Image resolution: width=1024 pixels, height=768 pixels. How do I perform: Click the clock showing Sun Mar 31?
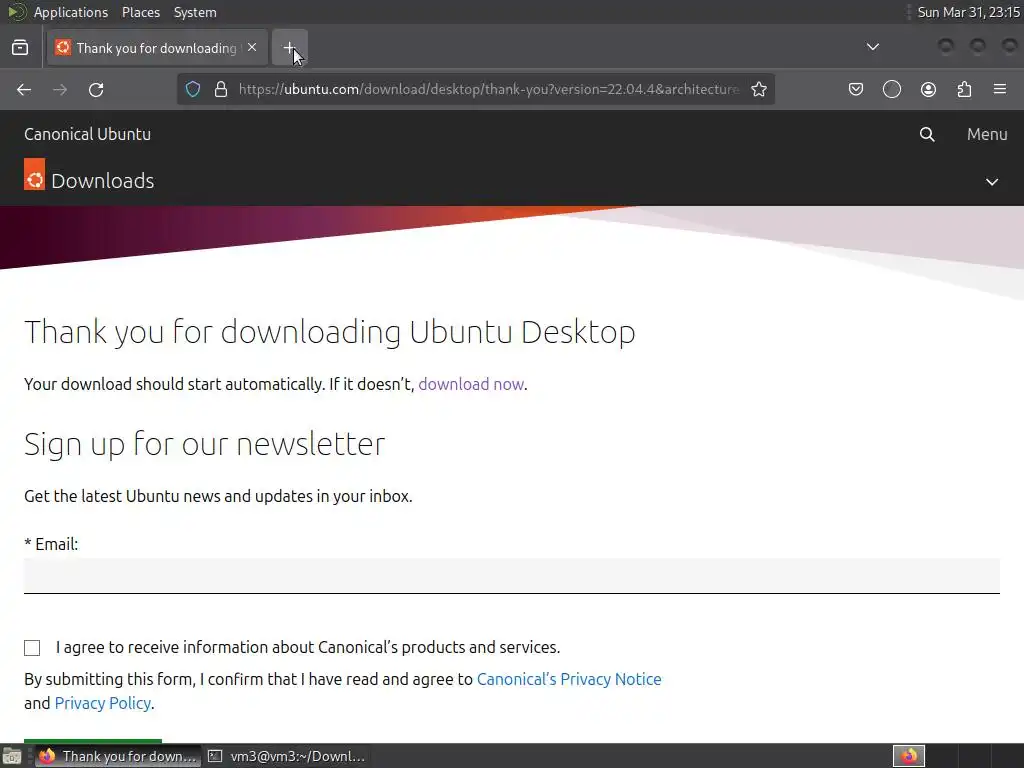968,12
